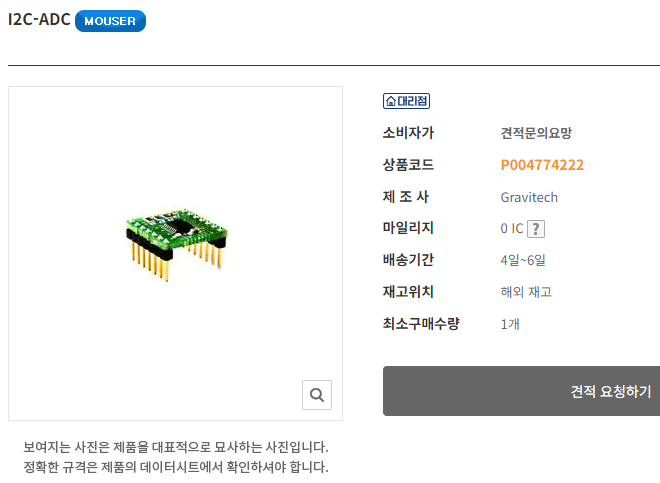Click the 상품코드 label
660x483 pixels.
[x=408, y=165]
